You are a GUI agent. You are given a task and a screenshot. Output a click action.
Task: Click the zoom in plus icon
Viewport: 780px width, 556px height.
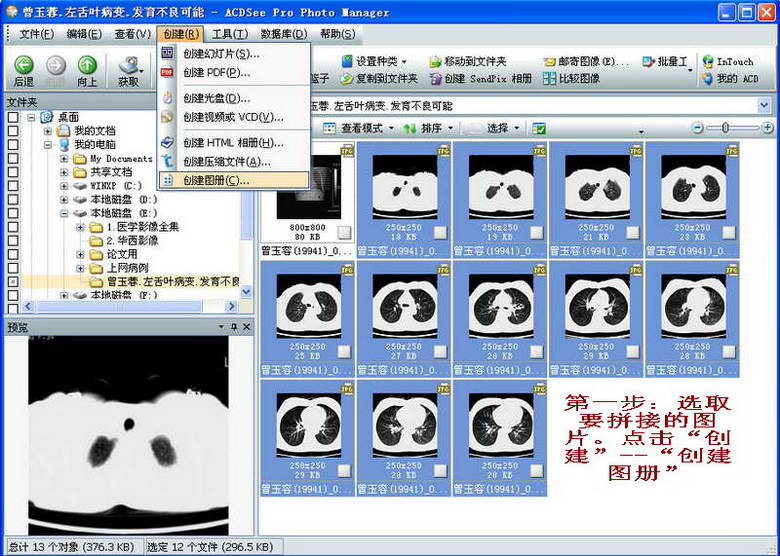pos(767,128)
